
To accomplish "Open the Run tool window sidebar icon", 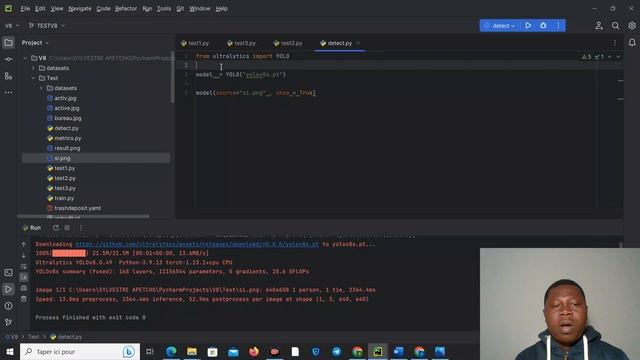I will click(8, 289).
